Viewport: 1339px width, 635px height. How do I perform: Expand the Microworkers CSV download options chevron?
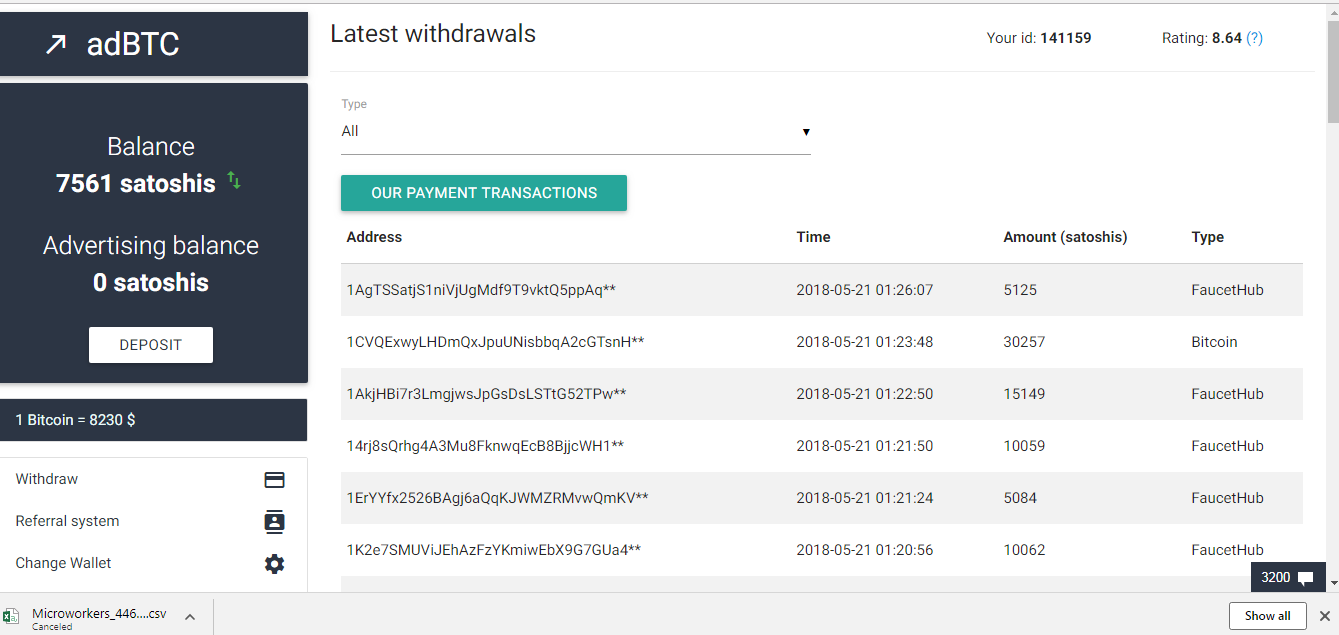pos(190,616)
